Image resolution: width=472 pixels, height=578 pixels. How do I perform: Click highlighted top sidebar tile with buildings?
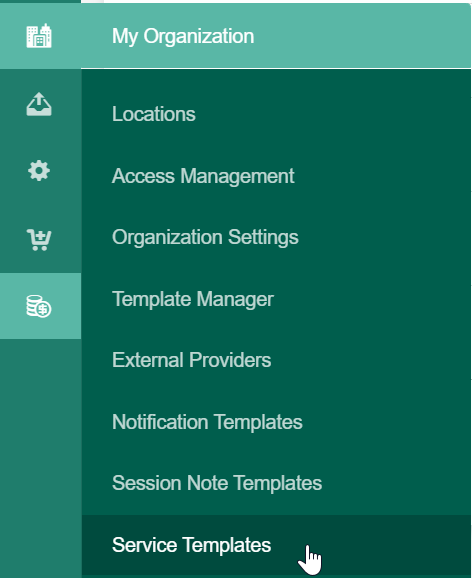coord(41,36)
